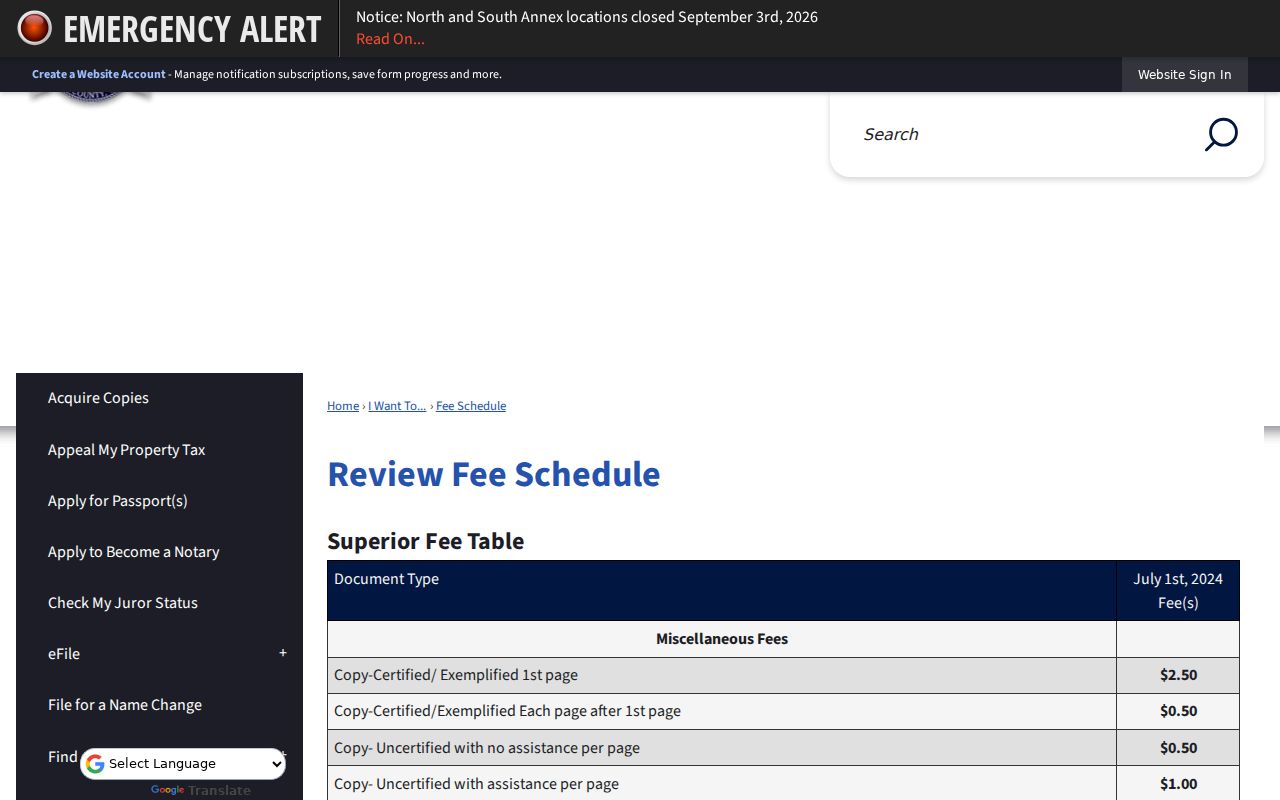The height and width of the screenshot is (800, 1280).
Task: Open File for a Name Change
Action: 125,705
